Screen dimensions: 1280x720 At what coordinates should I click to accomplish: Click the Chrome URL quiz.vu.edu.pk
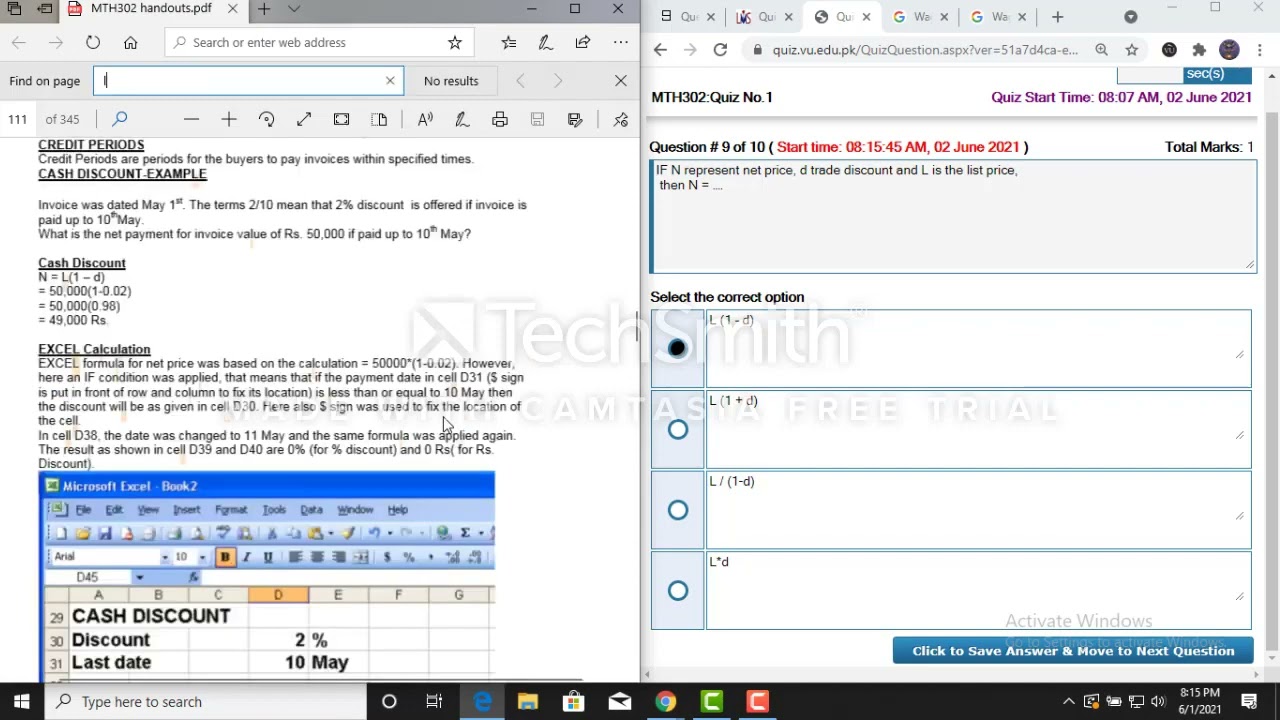(x=925, y=50)
